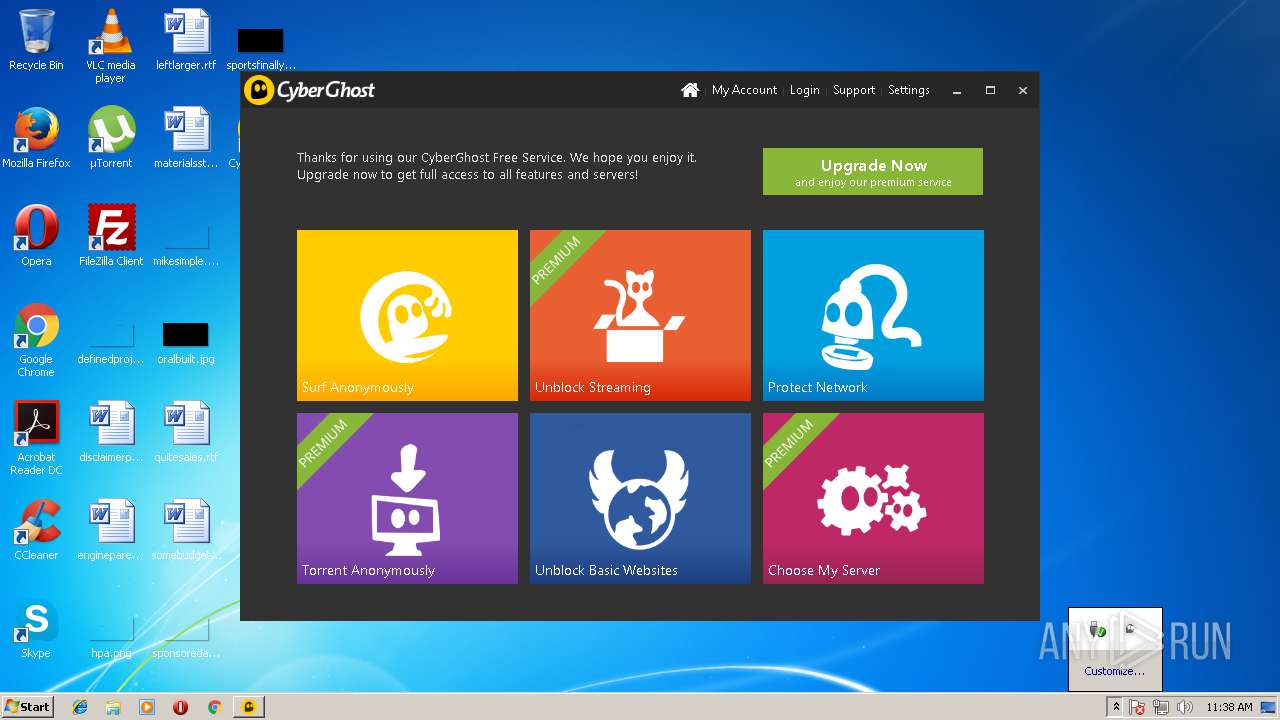Click the Upgrade Now button
Screen dimensions: 1280x720
[x=873, y=171]
